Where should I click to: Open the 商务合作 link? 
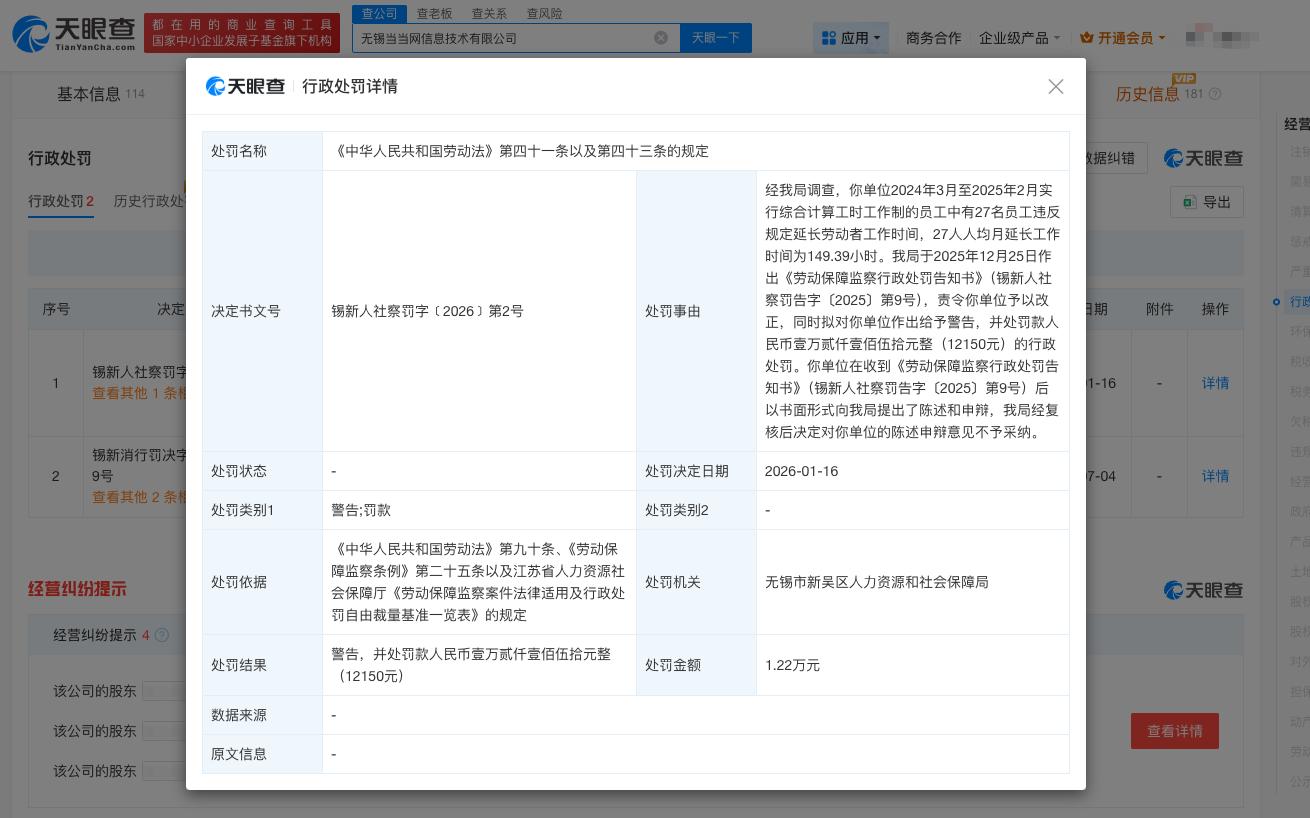click(933, 38)
